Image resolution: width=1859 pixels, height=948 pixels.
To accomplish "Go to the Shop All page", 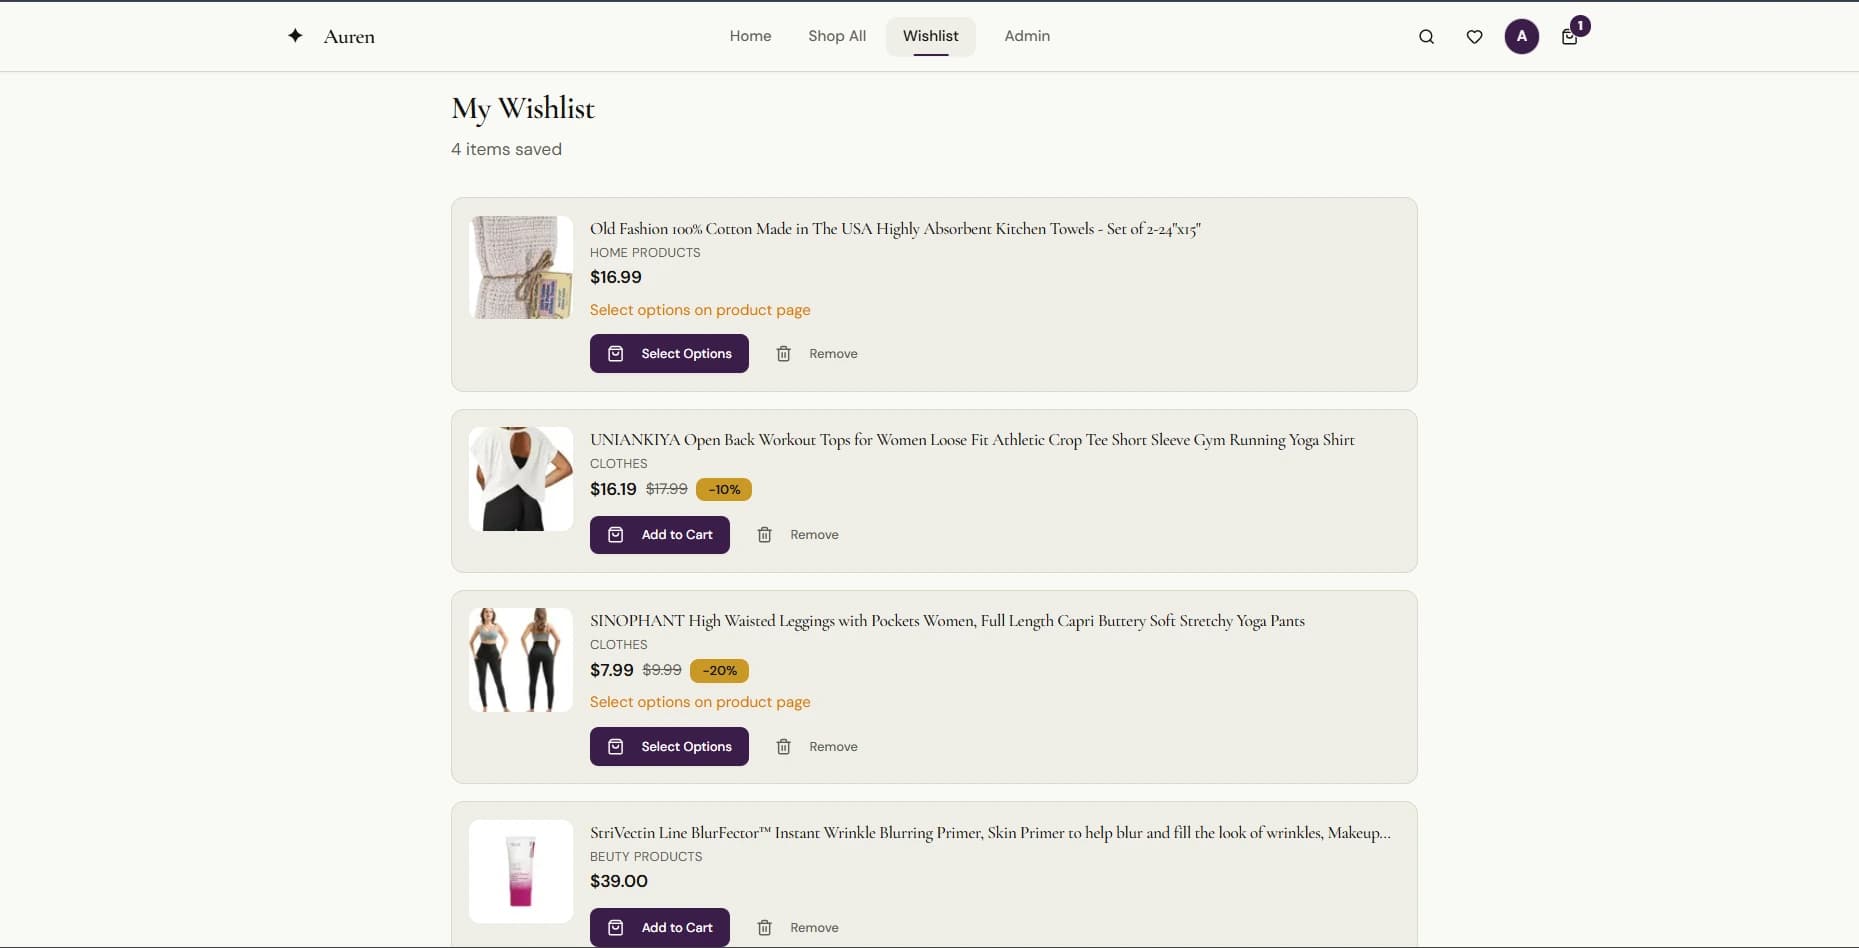I will 836,36.
